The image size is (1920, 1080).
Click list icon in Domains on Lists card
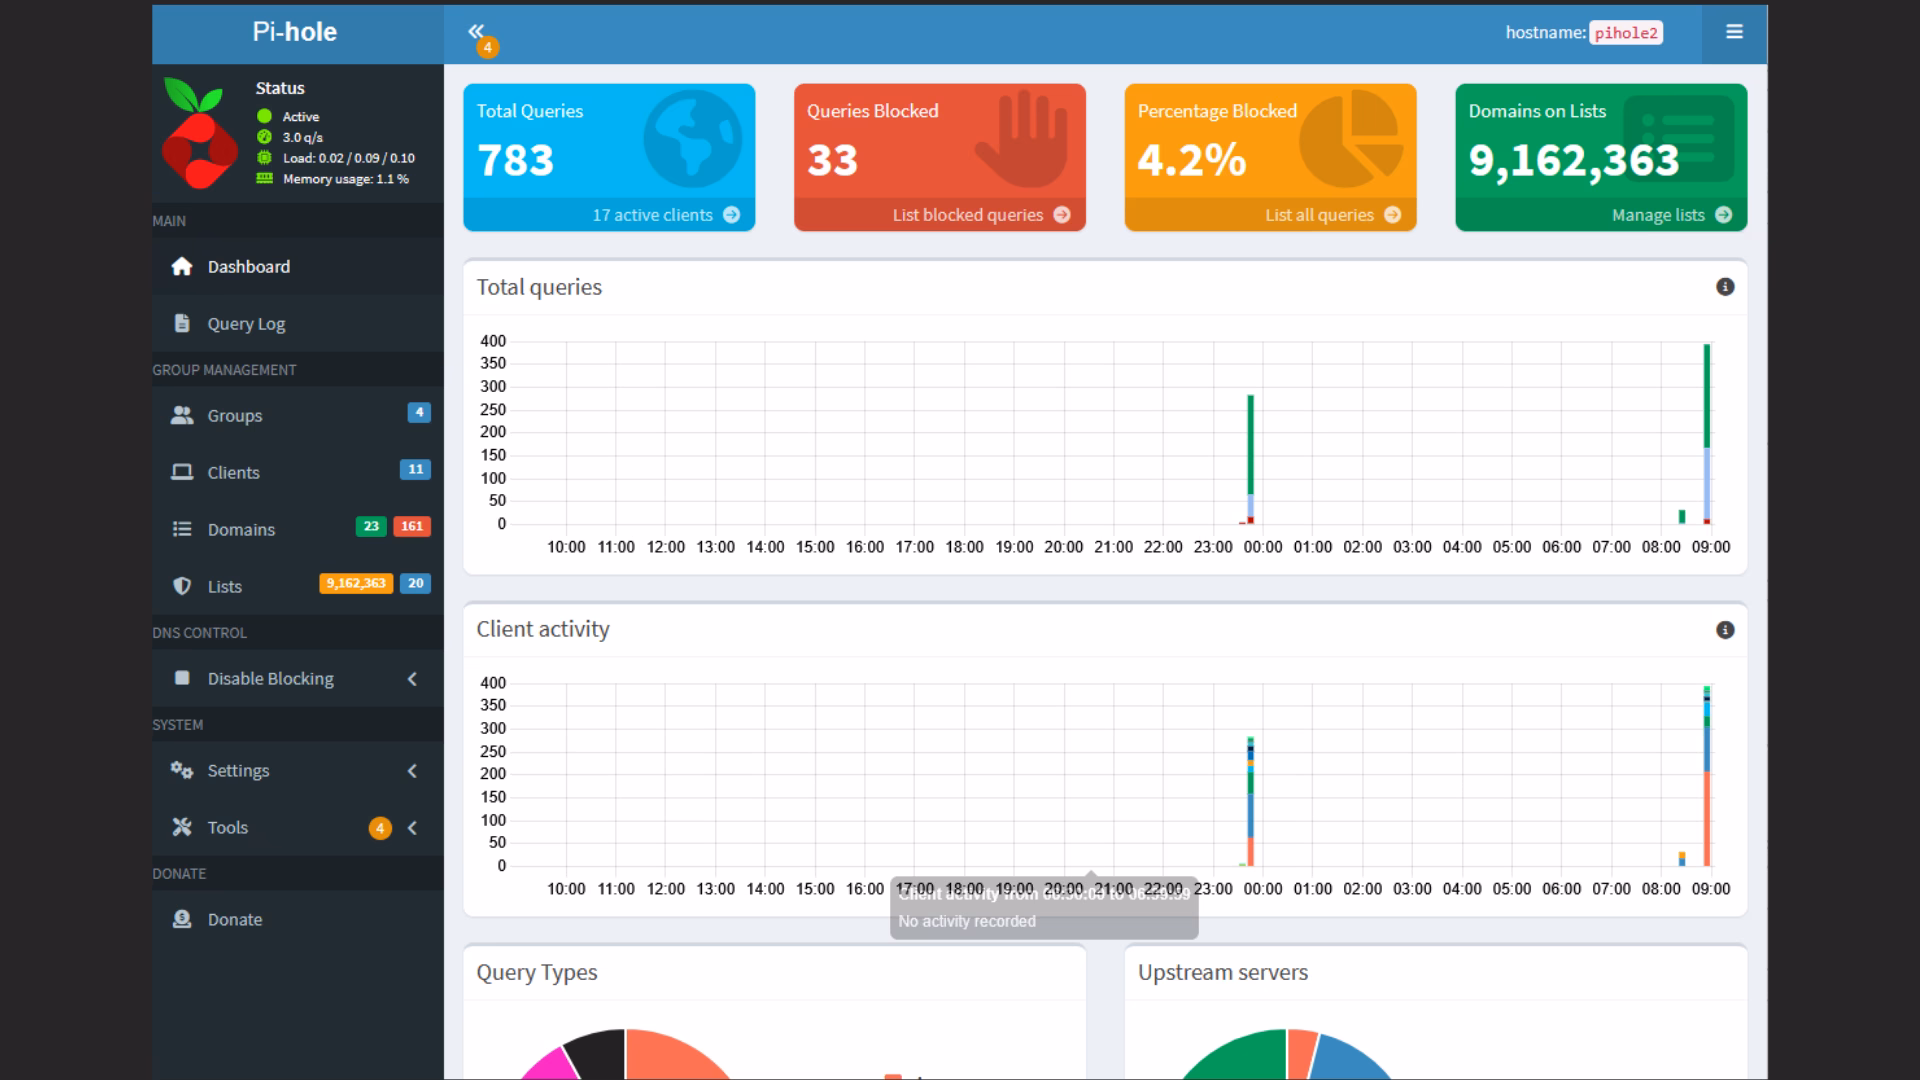tap(1679, 139)
